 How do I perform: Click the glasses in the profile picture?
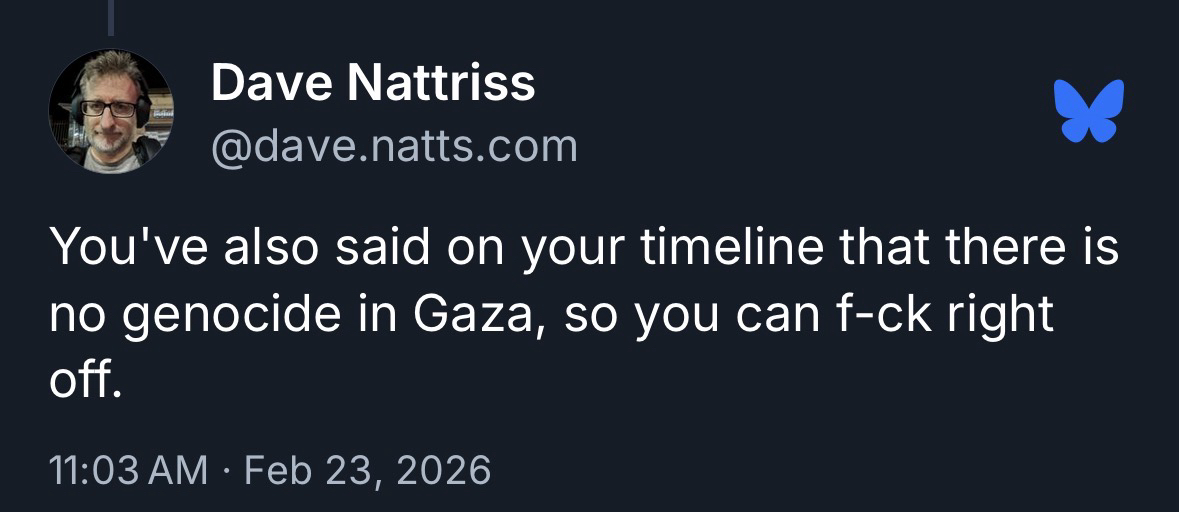[108, 108]
